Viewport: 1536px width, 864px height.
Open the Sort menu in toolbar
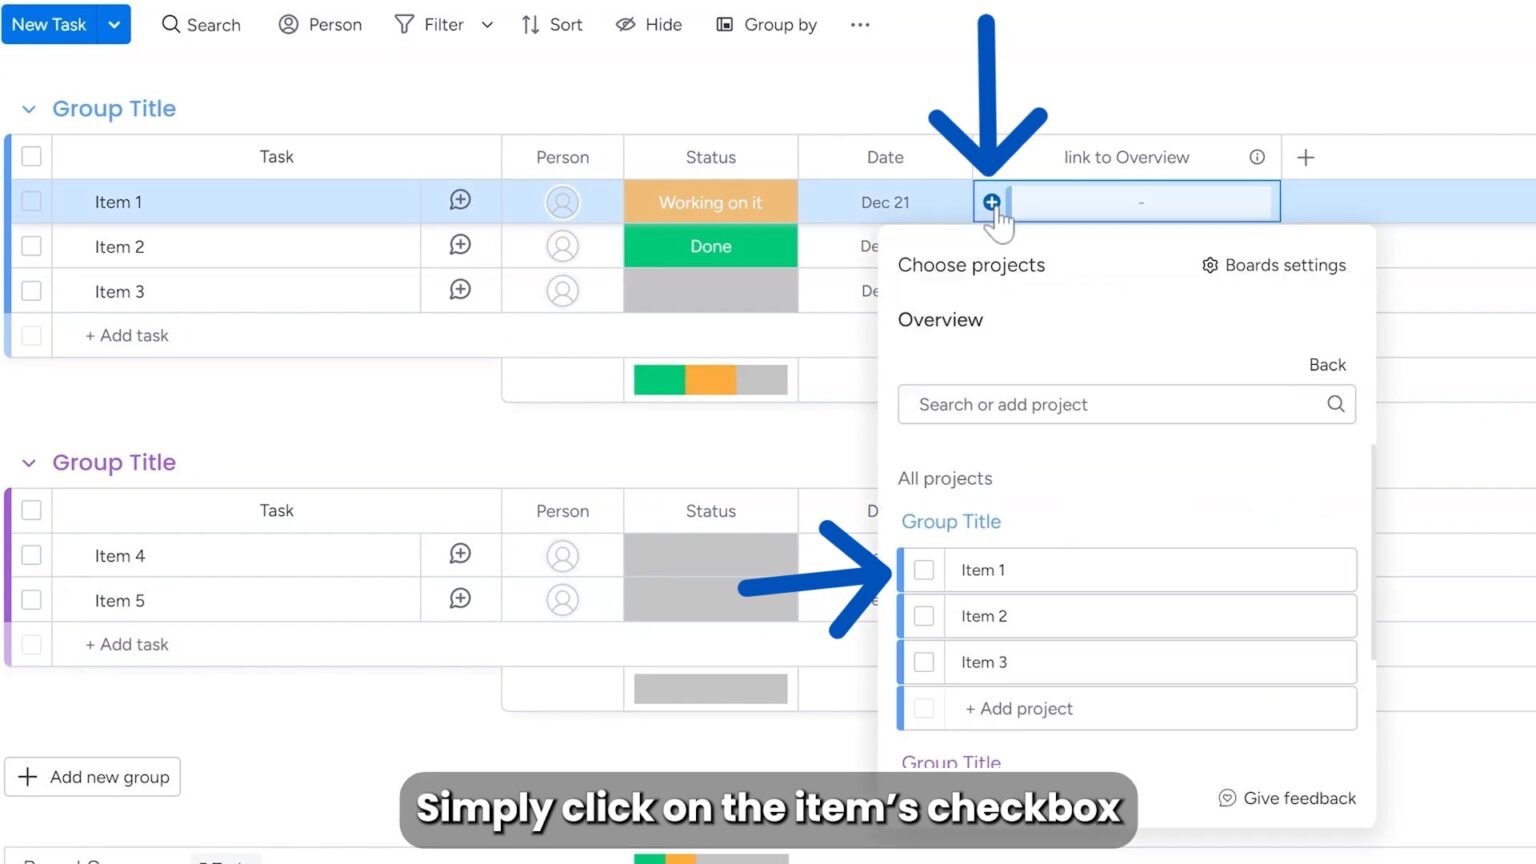pos(552,25)
